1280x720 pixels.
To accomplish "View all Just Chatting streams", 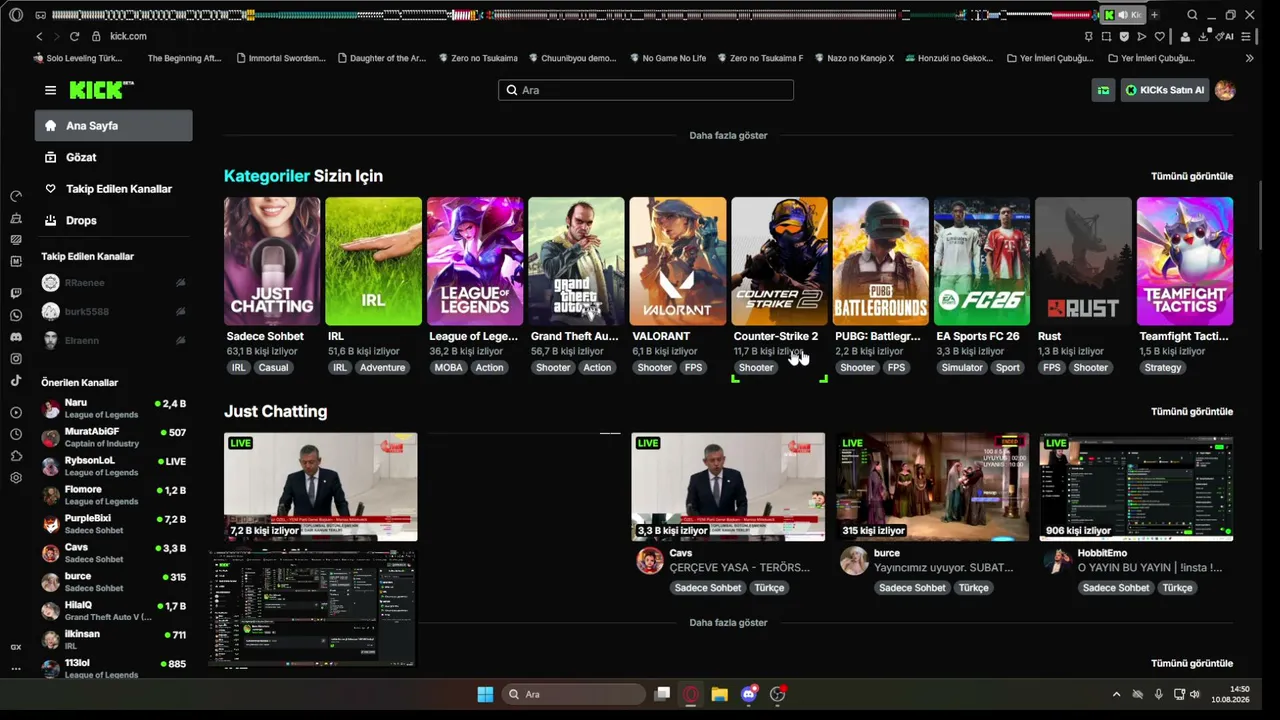I will (1192, 411).
